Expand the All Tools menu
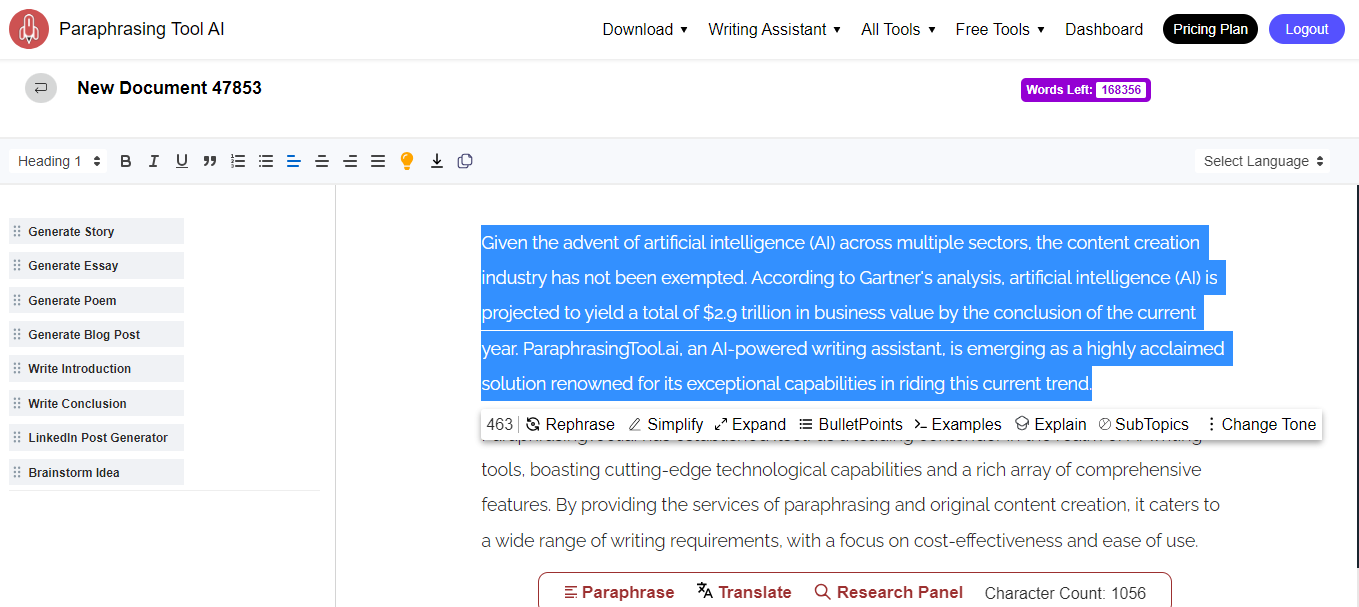 coord(898,30)
